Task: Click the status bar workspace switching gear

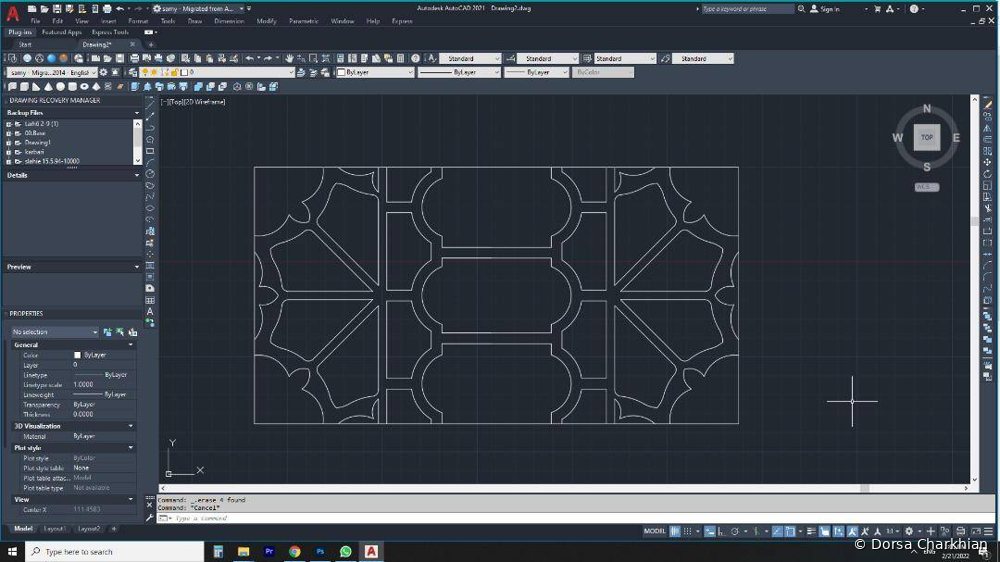Action: [909, 531]
